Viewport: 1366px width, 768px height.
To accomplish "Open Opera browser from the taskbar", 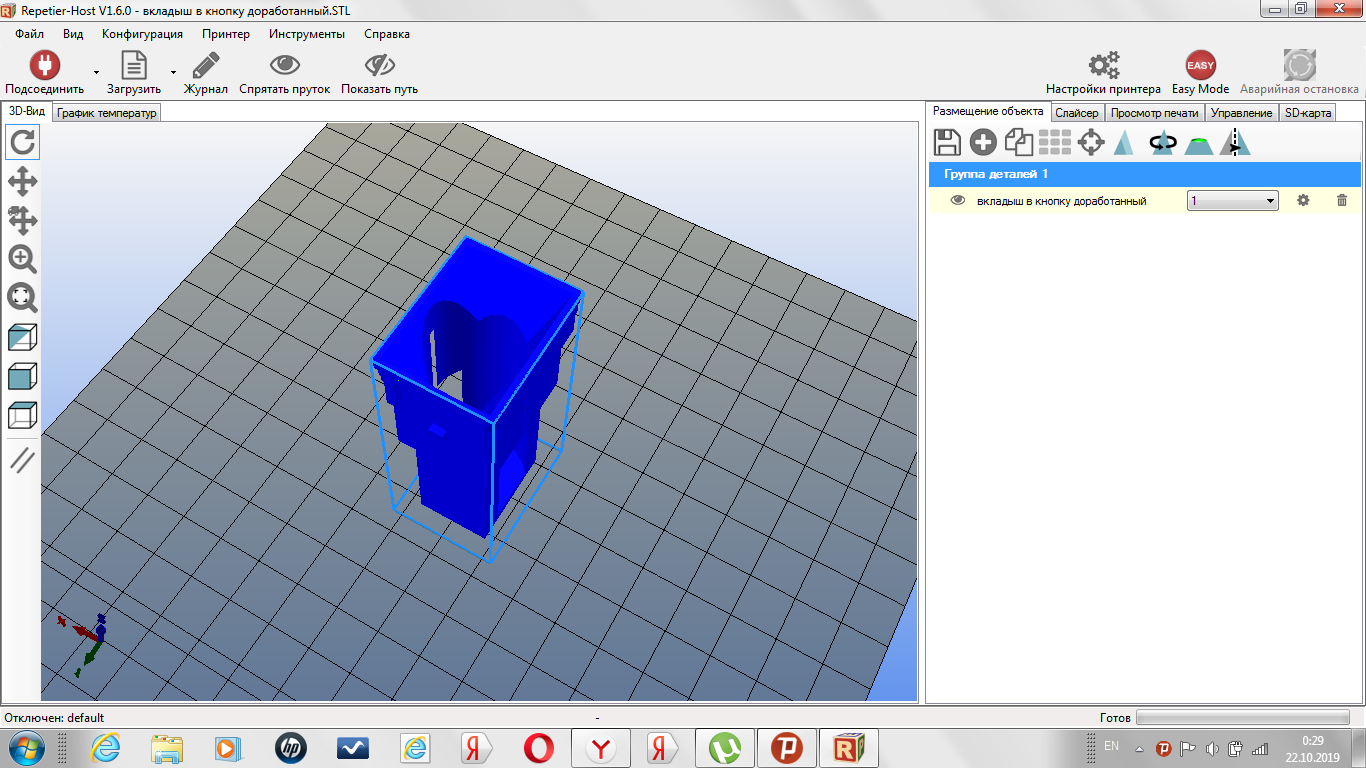I will pos(539,748).
